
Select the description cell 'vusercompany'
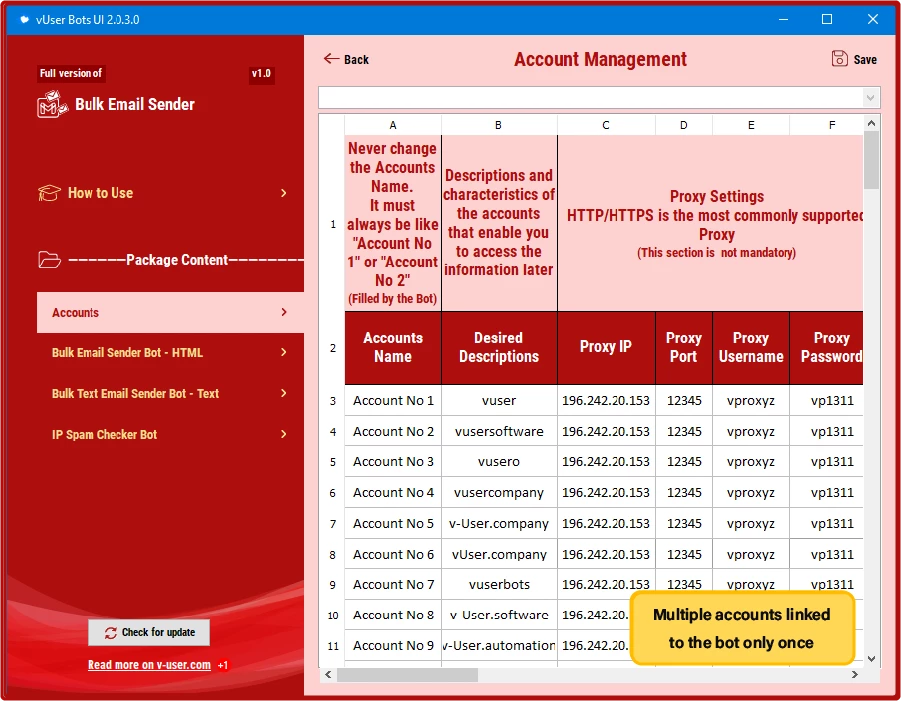click(499, 492)
